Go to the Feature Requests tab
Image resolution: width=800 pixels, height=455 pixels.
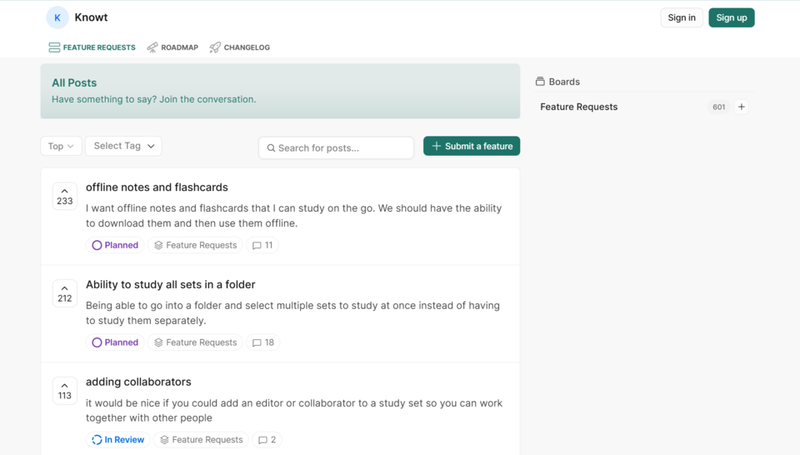(x=92, y=47)
